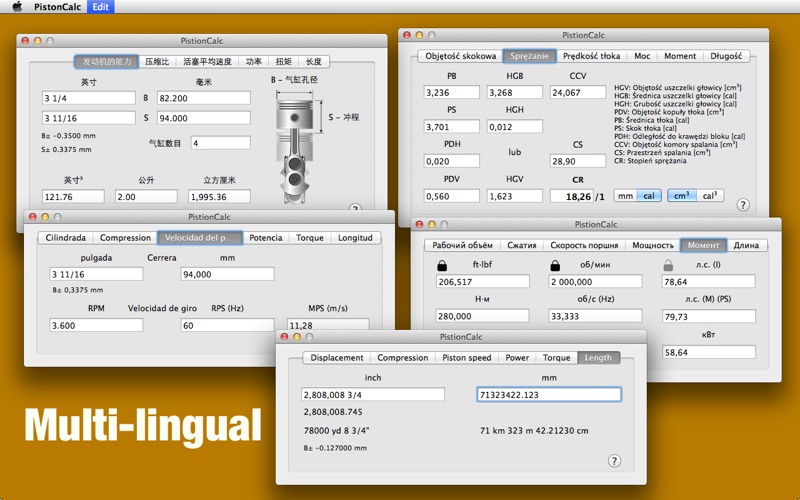Click the кВт field showing 58,64
800x500 pixels.
click(x=709, y=352)
